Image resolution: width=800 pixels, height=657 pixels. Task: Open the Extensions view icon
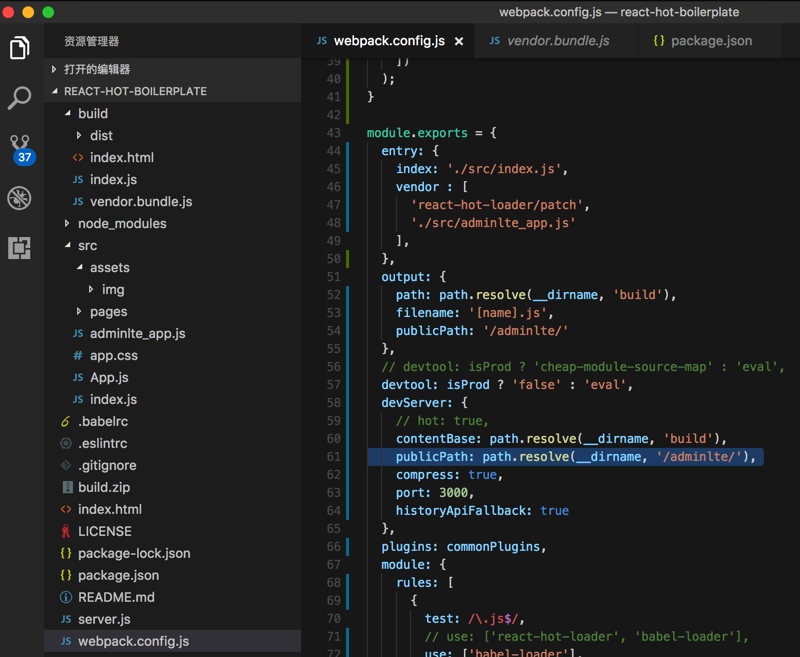point(19,247)
